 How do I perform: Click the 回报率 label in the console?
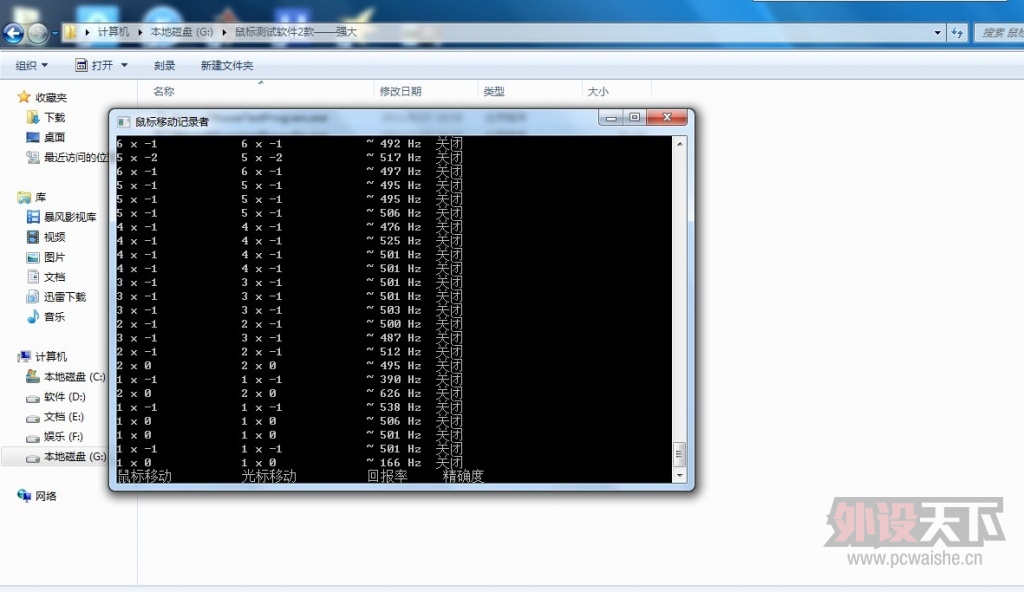coord(387,476)
